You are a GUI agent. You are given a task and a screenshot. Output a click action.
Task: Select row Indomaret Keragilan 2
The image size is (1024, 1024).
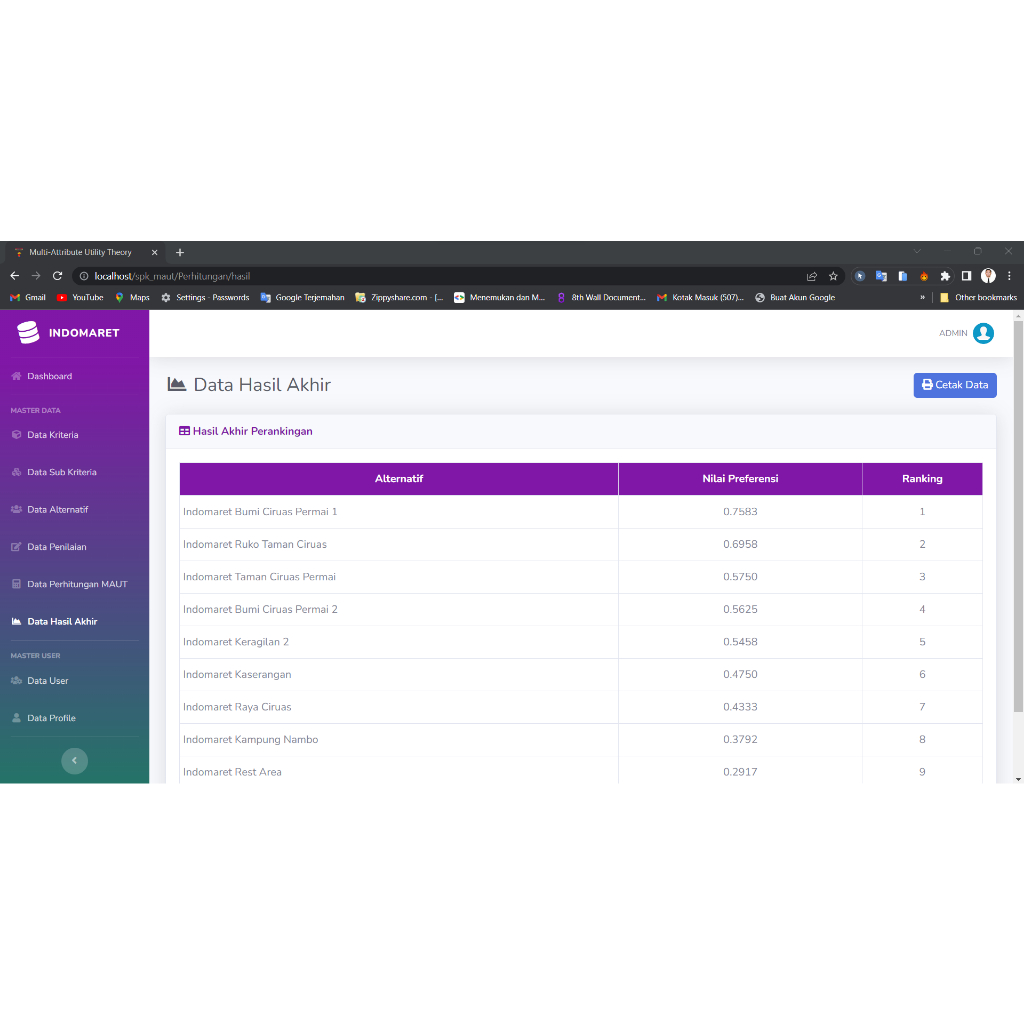point(581,642)
